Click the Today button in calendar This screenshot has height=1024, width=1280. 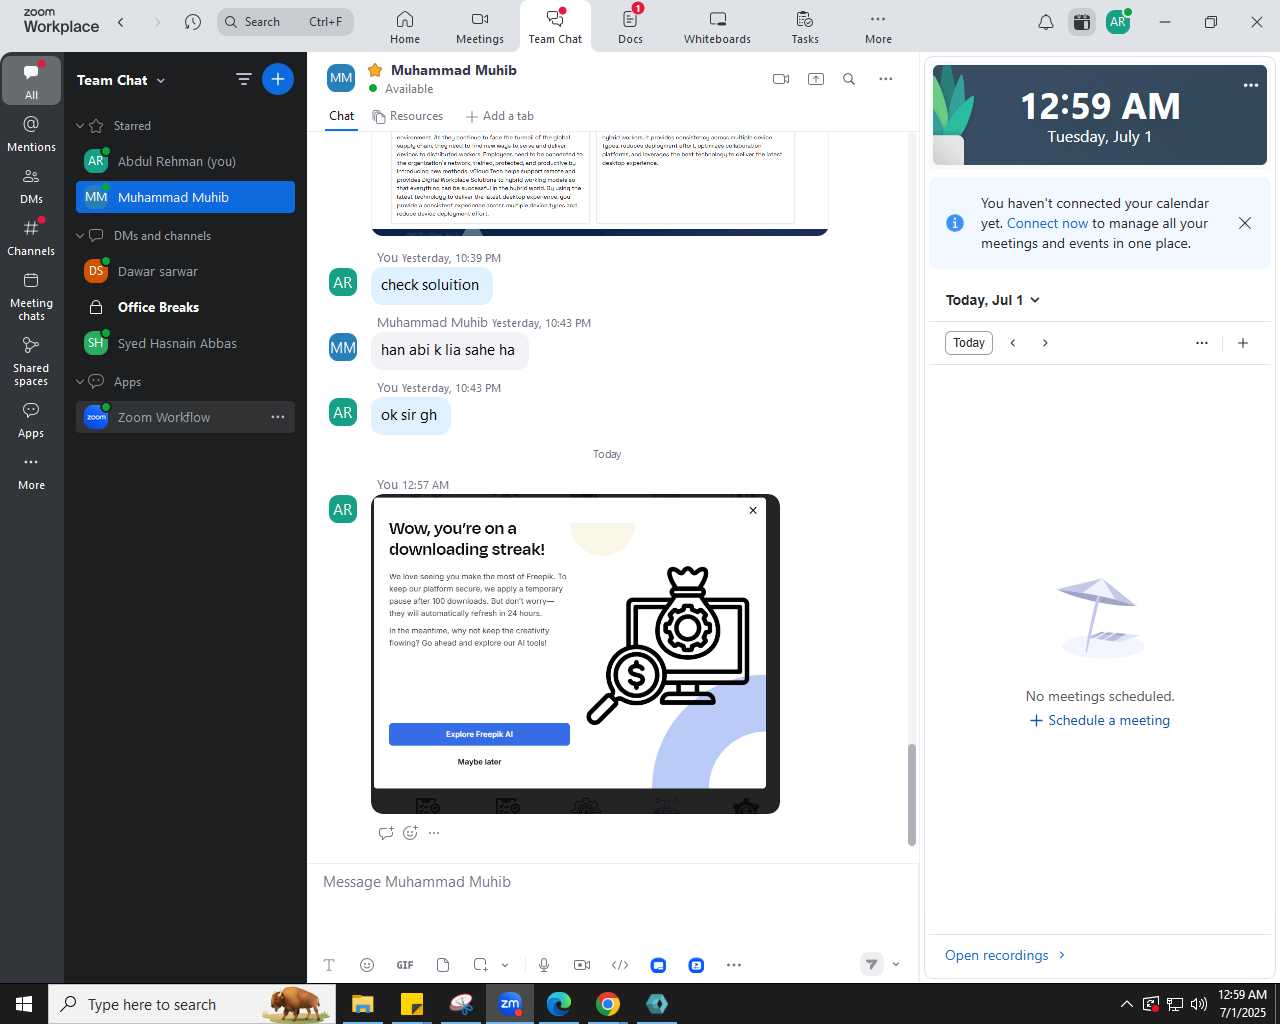(x=969, y=343)
